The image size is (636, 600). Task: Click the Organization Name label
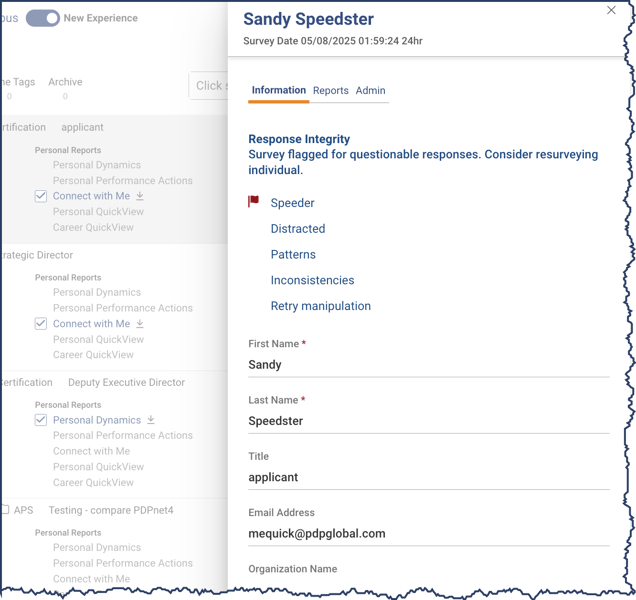[292, 569]
